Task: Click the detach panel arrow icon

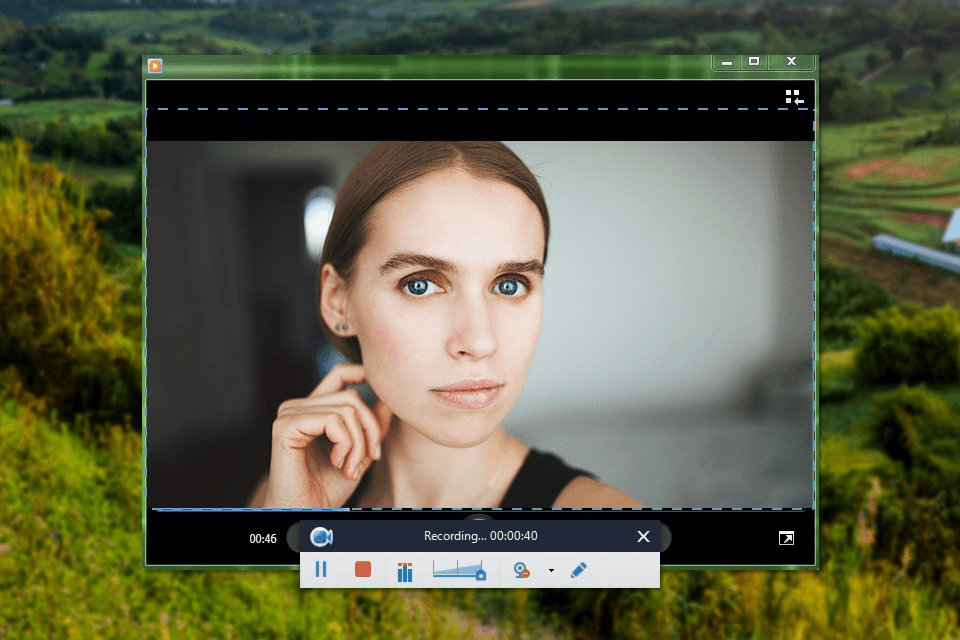Action: pos(784,537)
